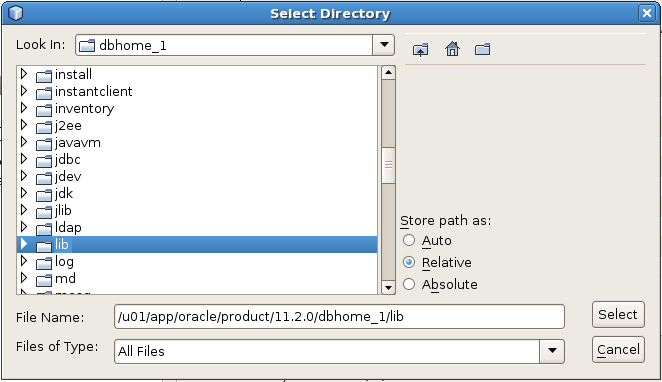Click the jlib folder icon

[43, 212]
